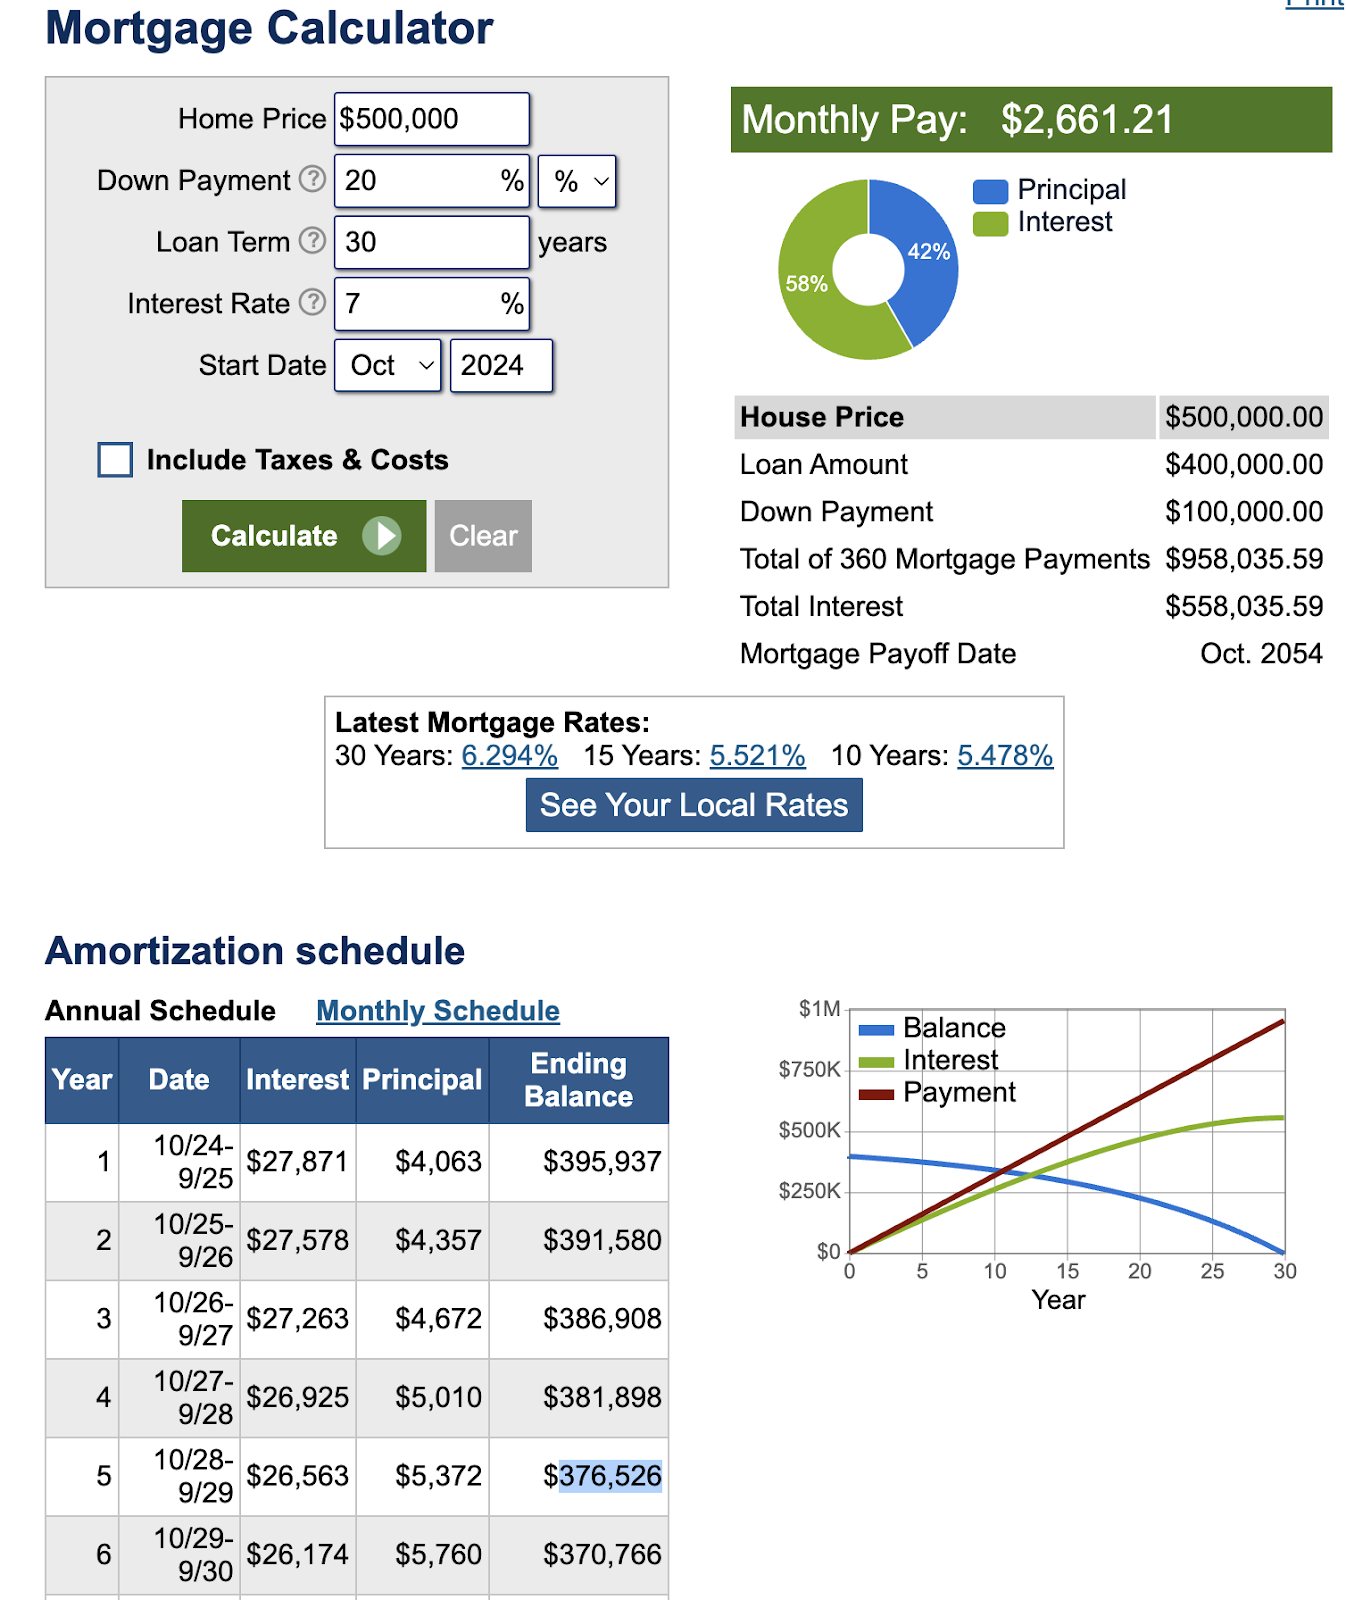The image size is (1346, 1600).
Task: Open the start month dropdown
Action: pos(388,366)
